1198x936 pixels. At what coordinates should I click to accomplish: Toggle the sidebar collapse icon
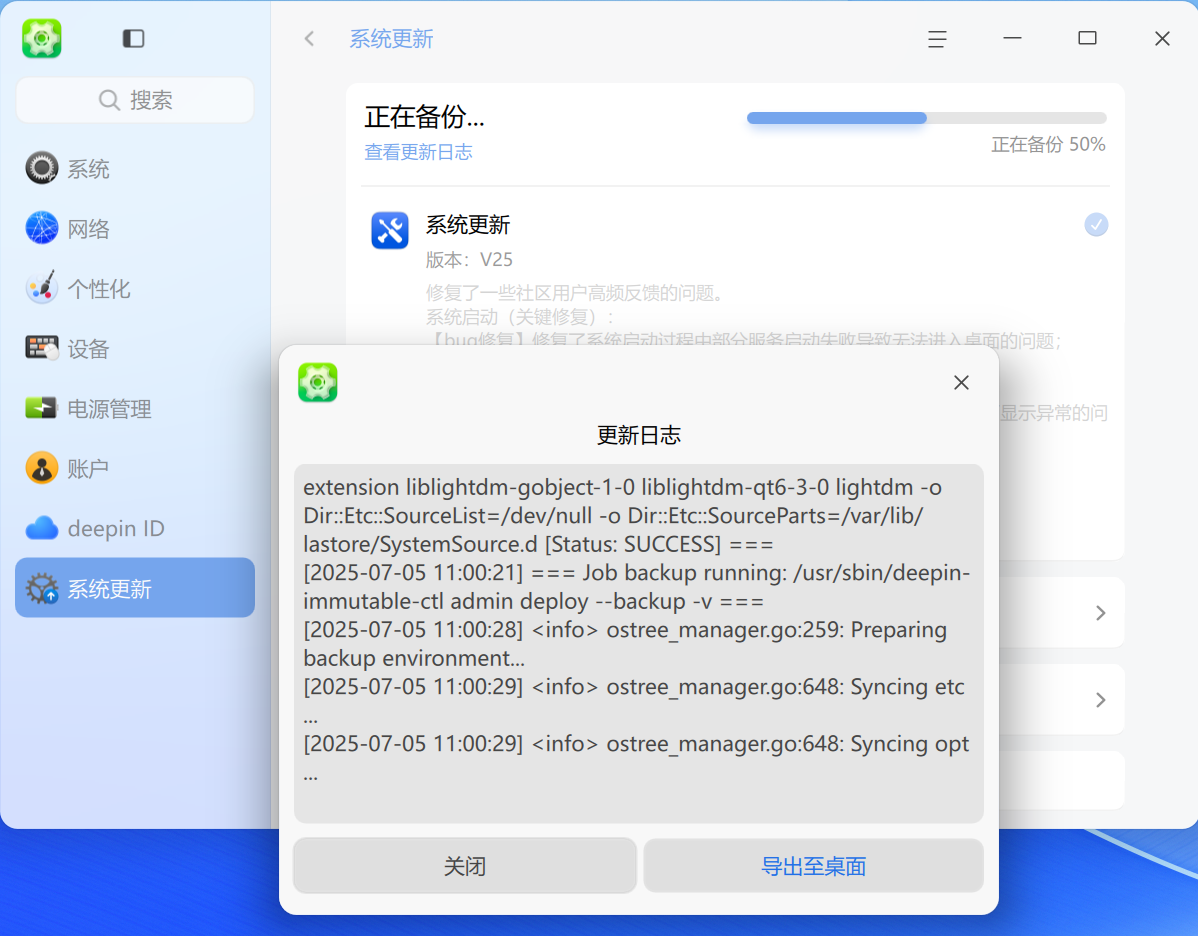[x=133, y=38]
